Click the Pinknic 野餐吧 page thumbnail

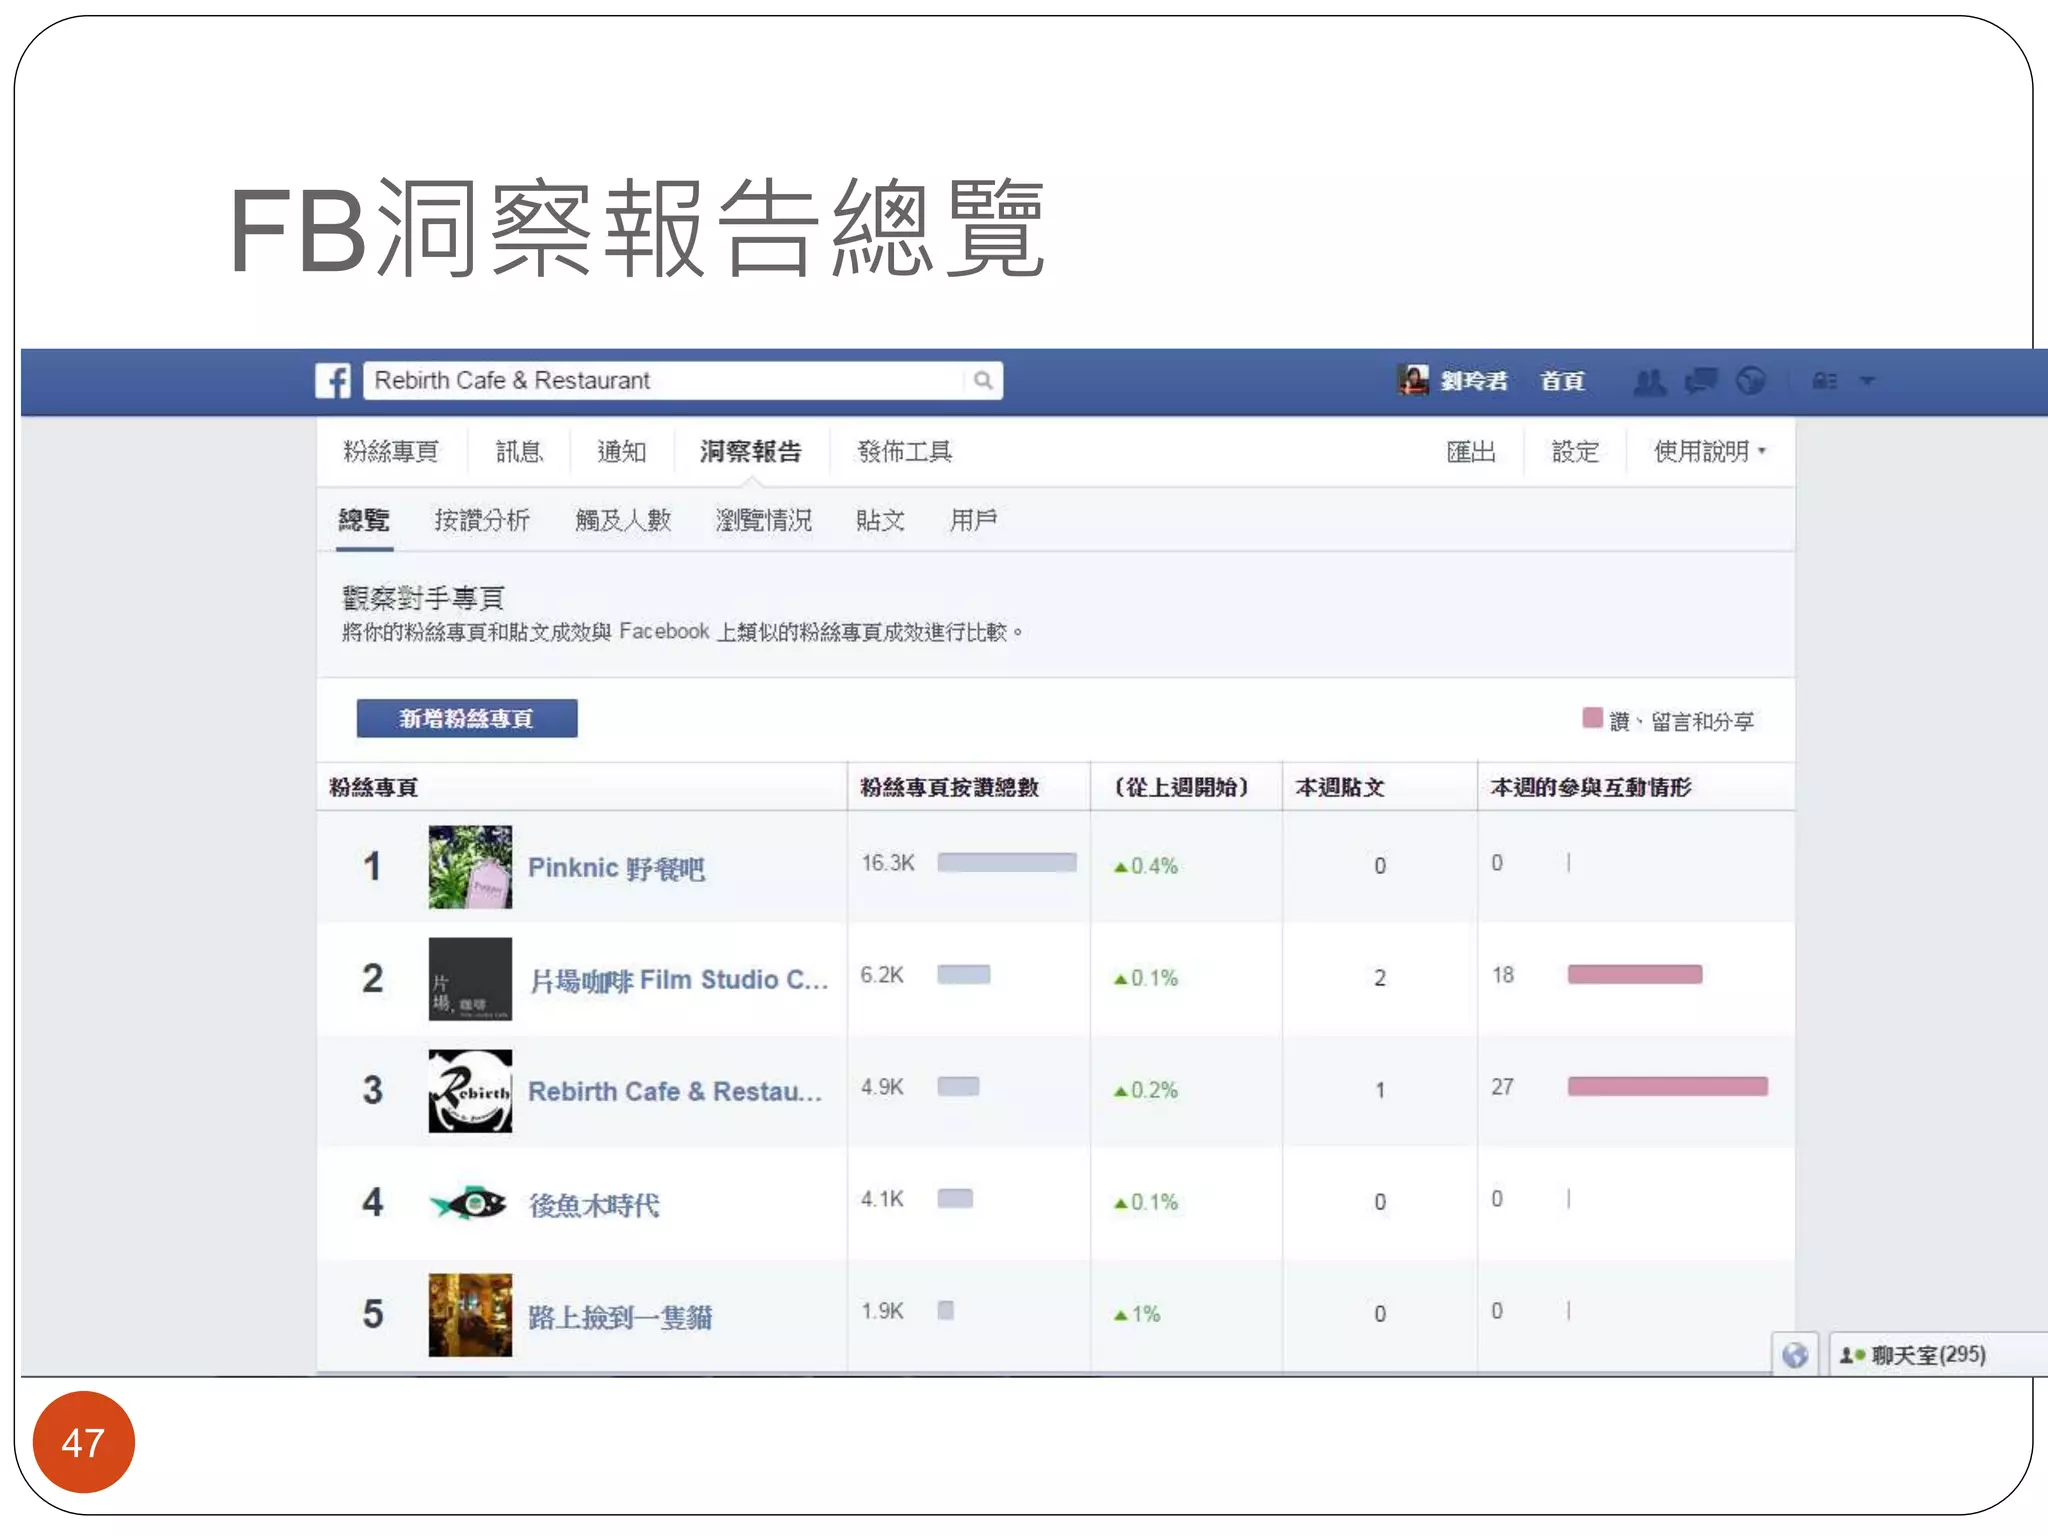[x=470, y=867]
